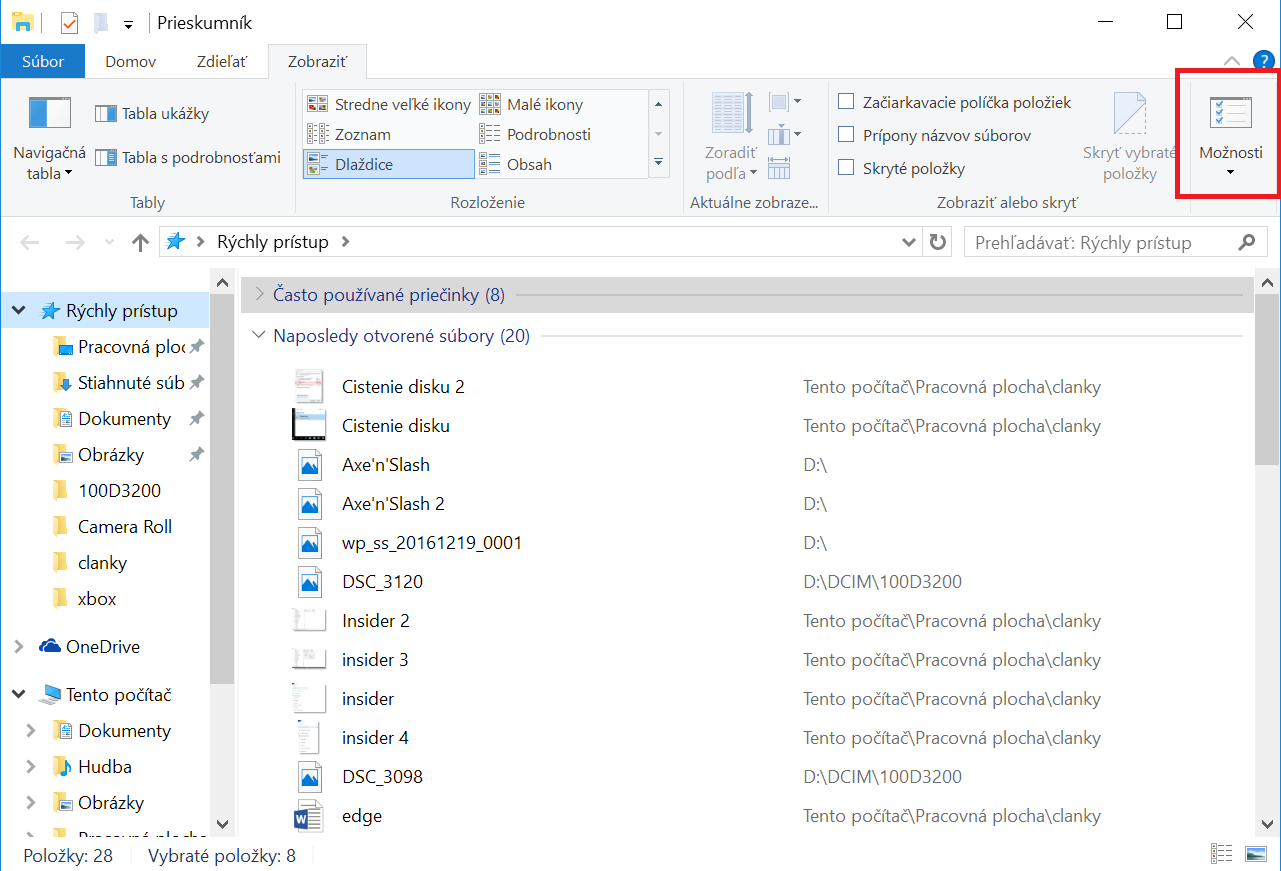Enable Prípony názvov súborov checkbox
Screen dimensions: 1281x871
846,135
